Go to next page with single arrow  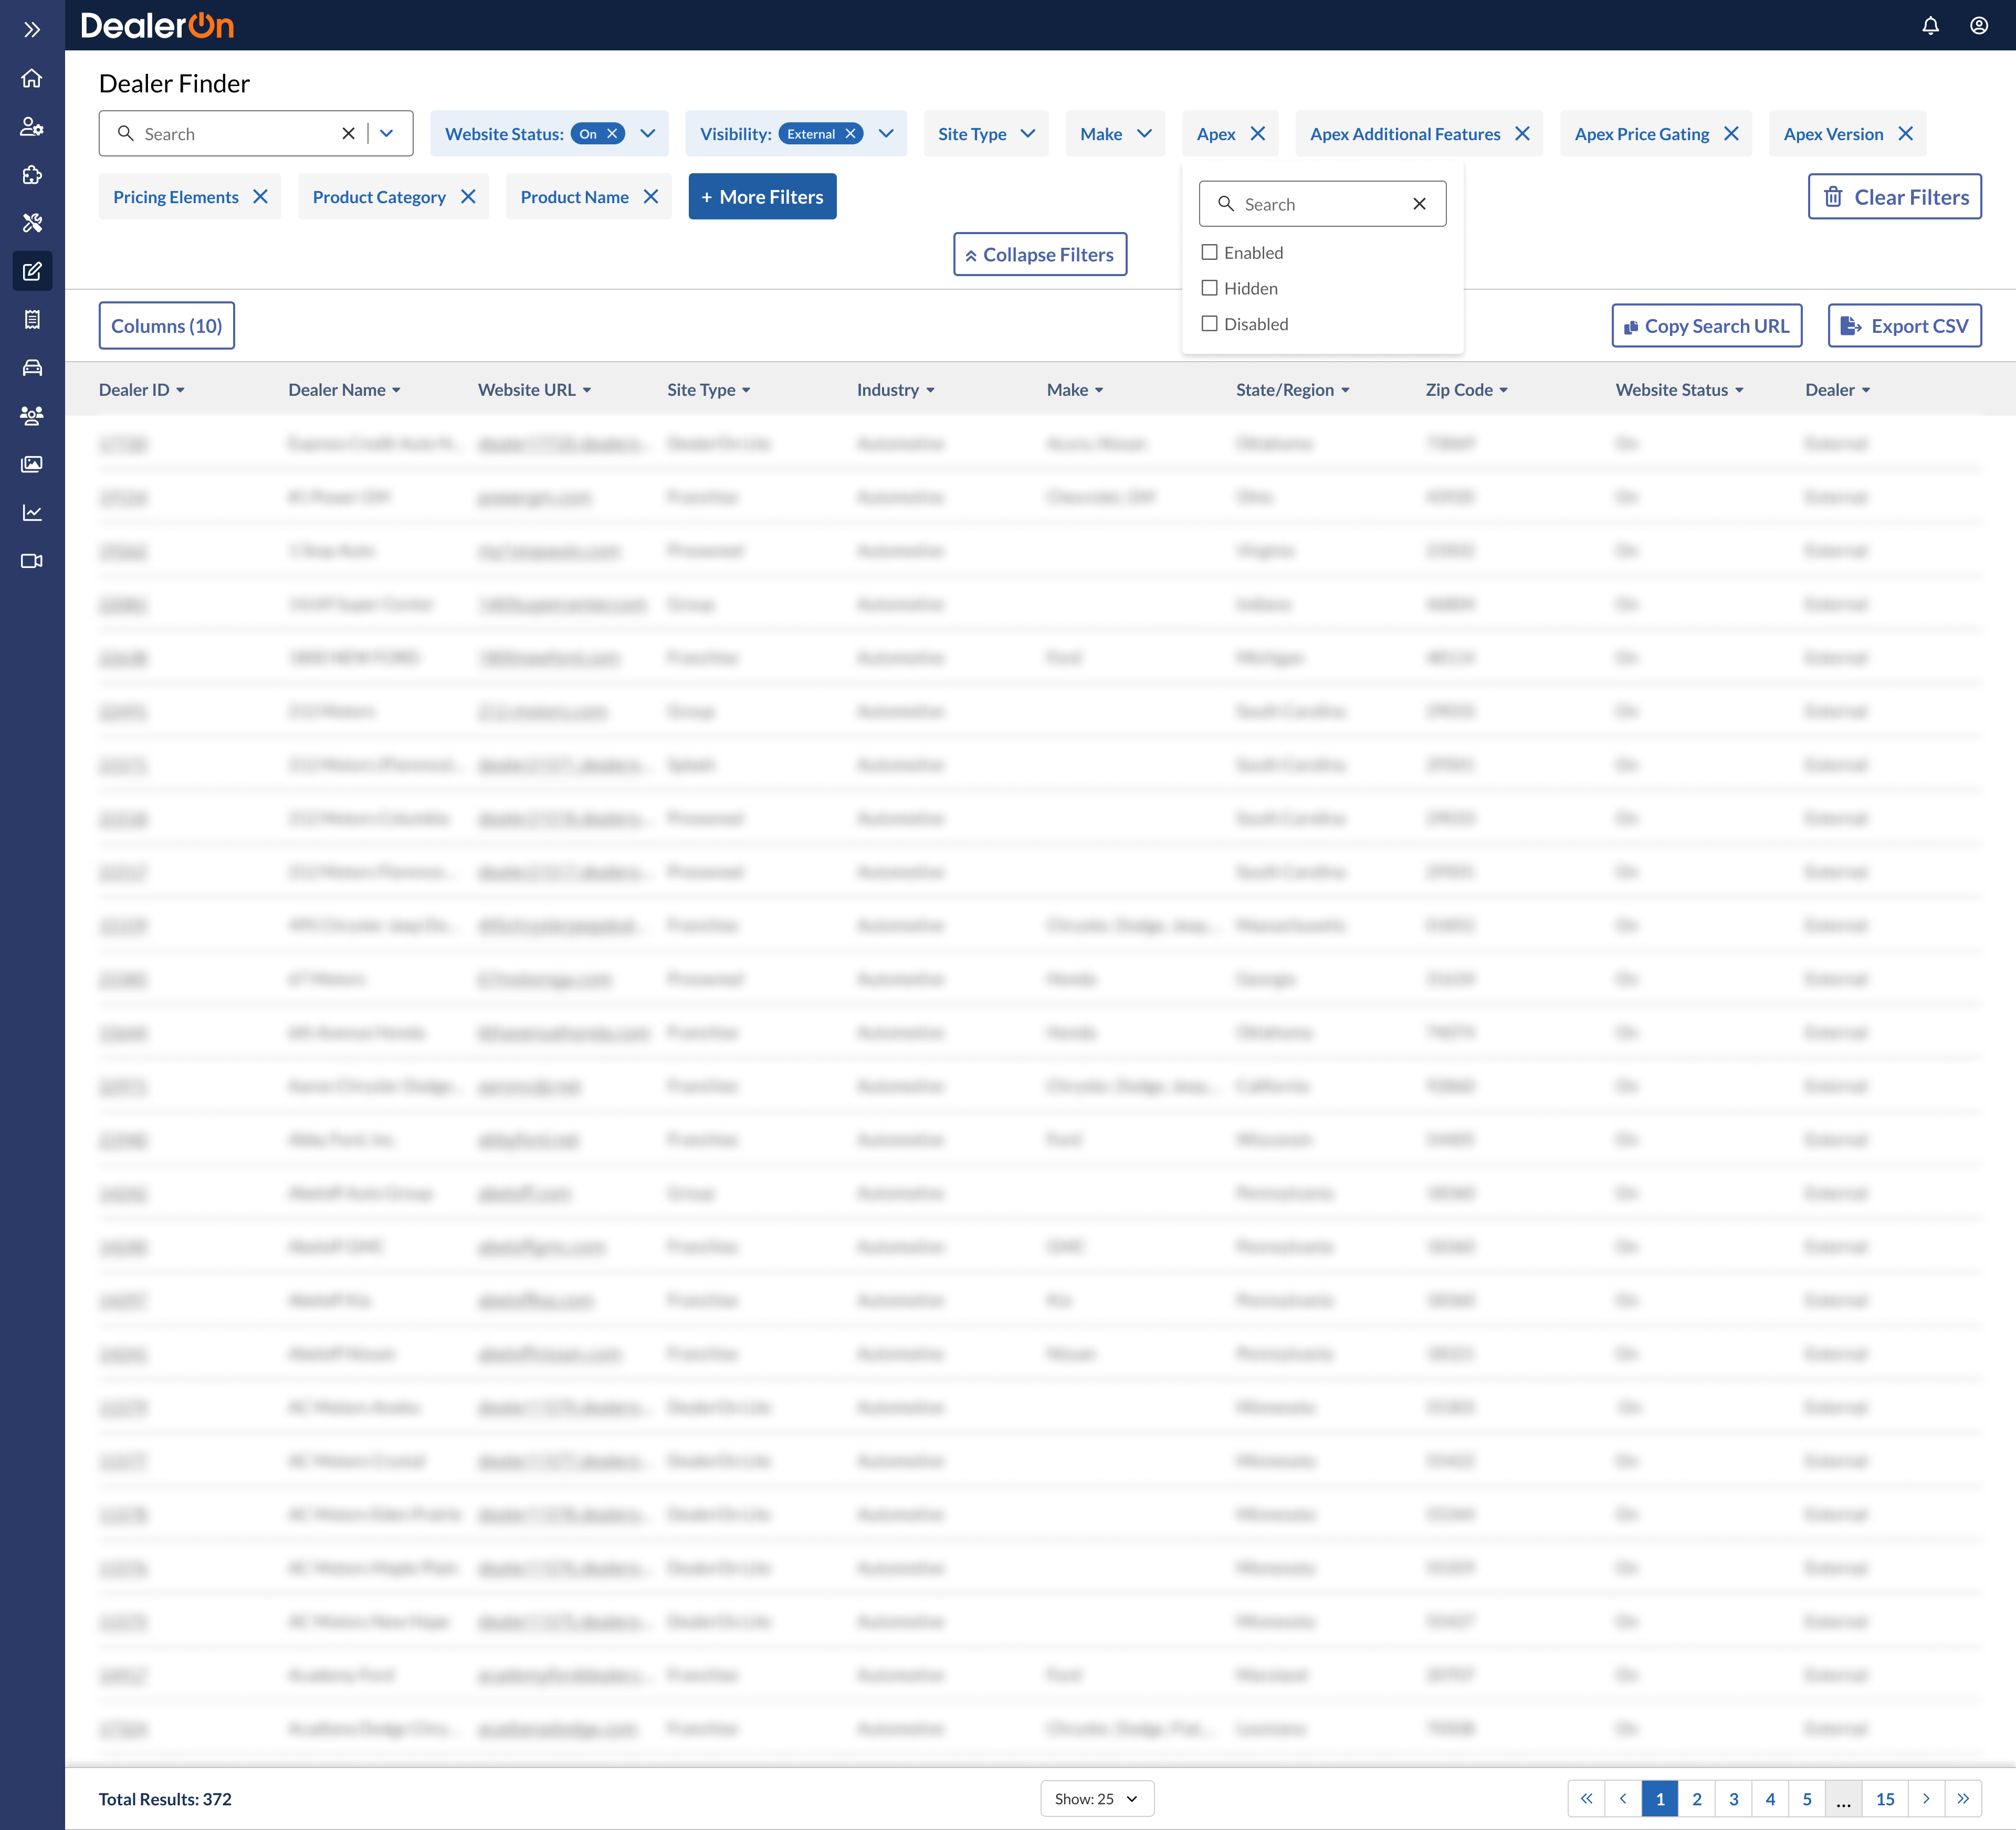point(1926,1799)
